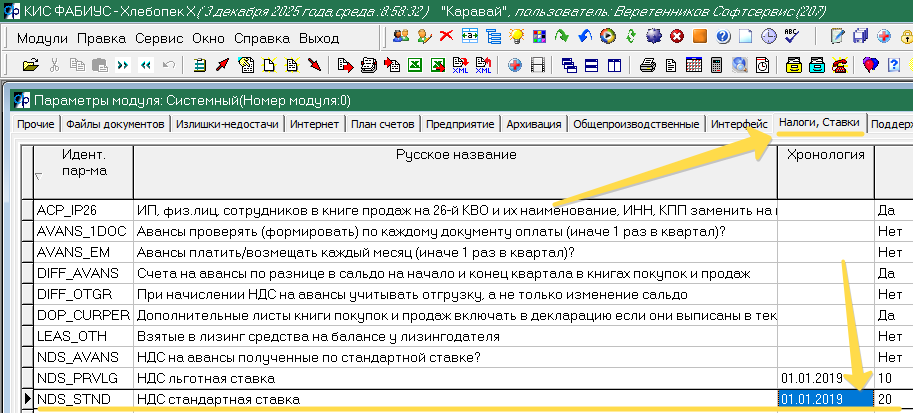Click the globe search icon
The image size is (913, 414).
[739, 65]
